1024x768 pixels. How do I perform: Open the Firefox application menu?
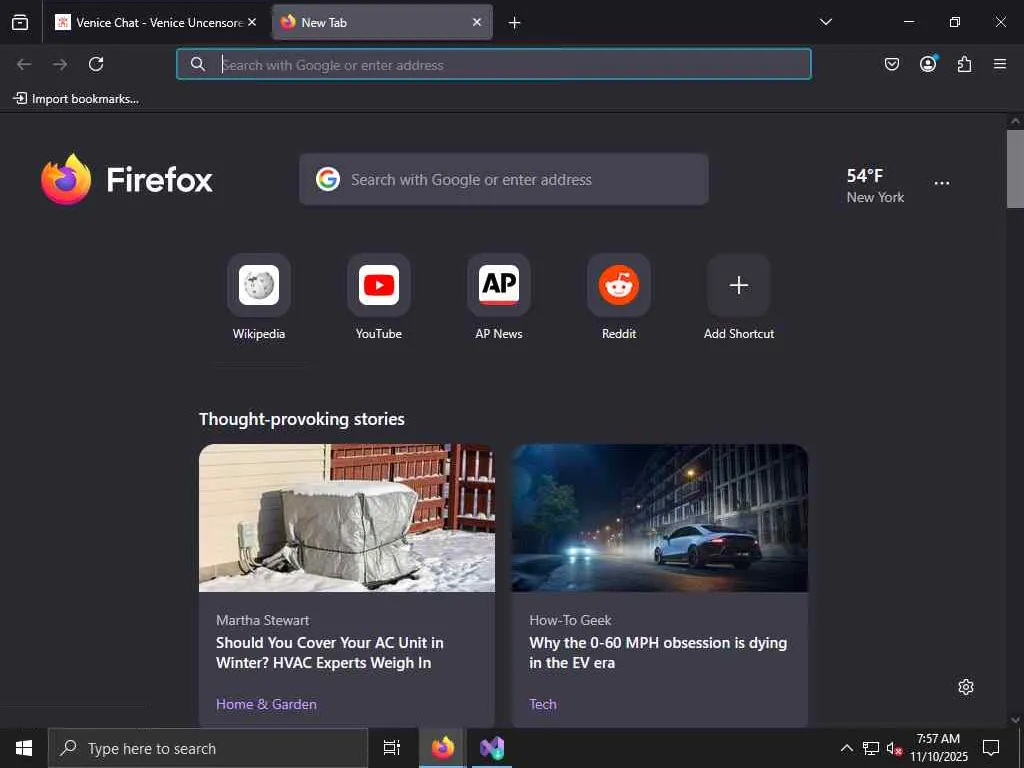pyautogui.click(x=1000, y=64)
